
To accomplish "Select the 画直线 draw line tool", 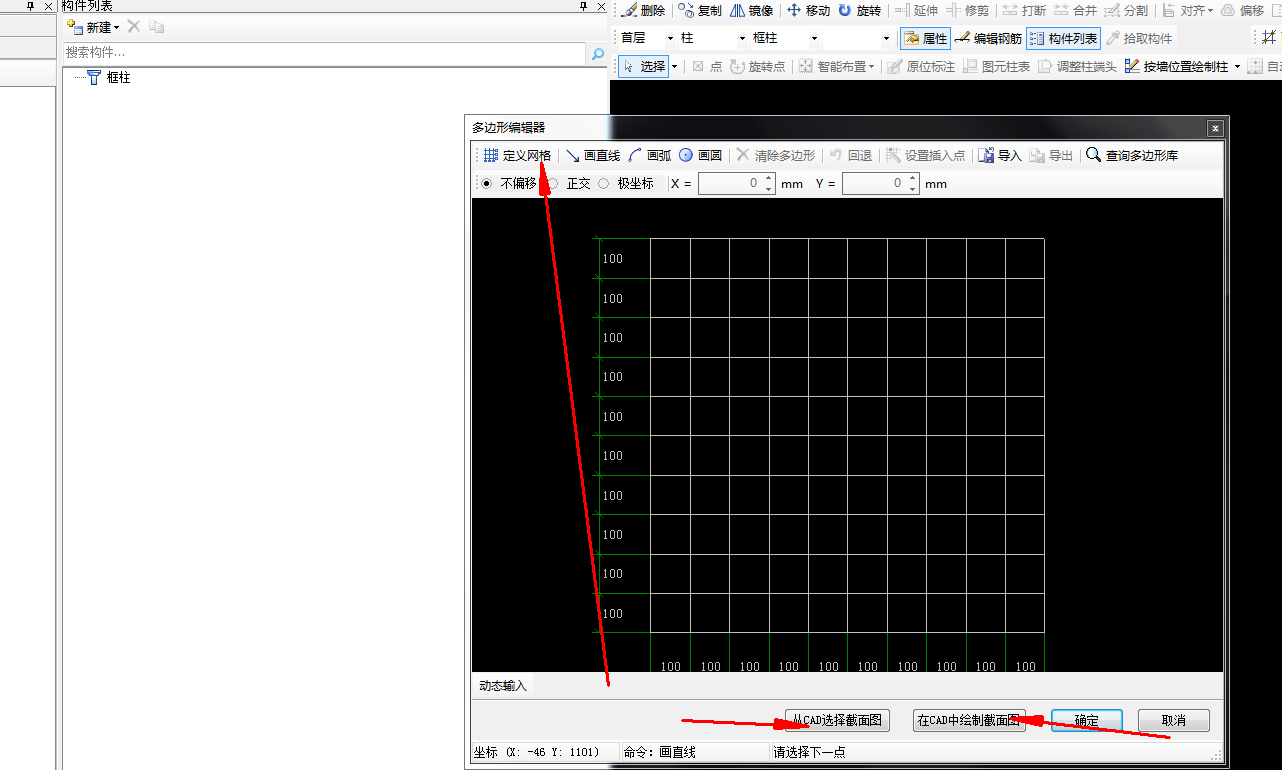I will pos(593,156).
